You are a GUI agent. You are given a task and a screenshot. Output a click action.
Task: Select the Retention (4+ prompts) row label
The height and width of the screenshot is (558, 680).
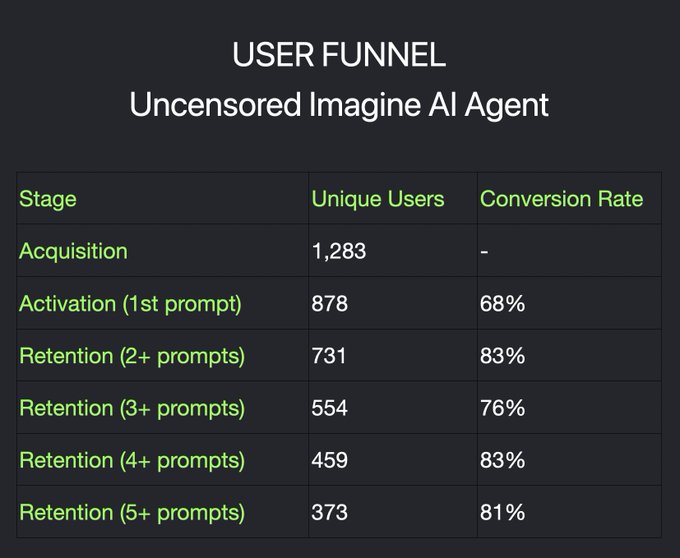pyautogui.click(x=132, y=460)
